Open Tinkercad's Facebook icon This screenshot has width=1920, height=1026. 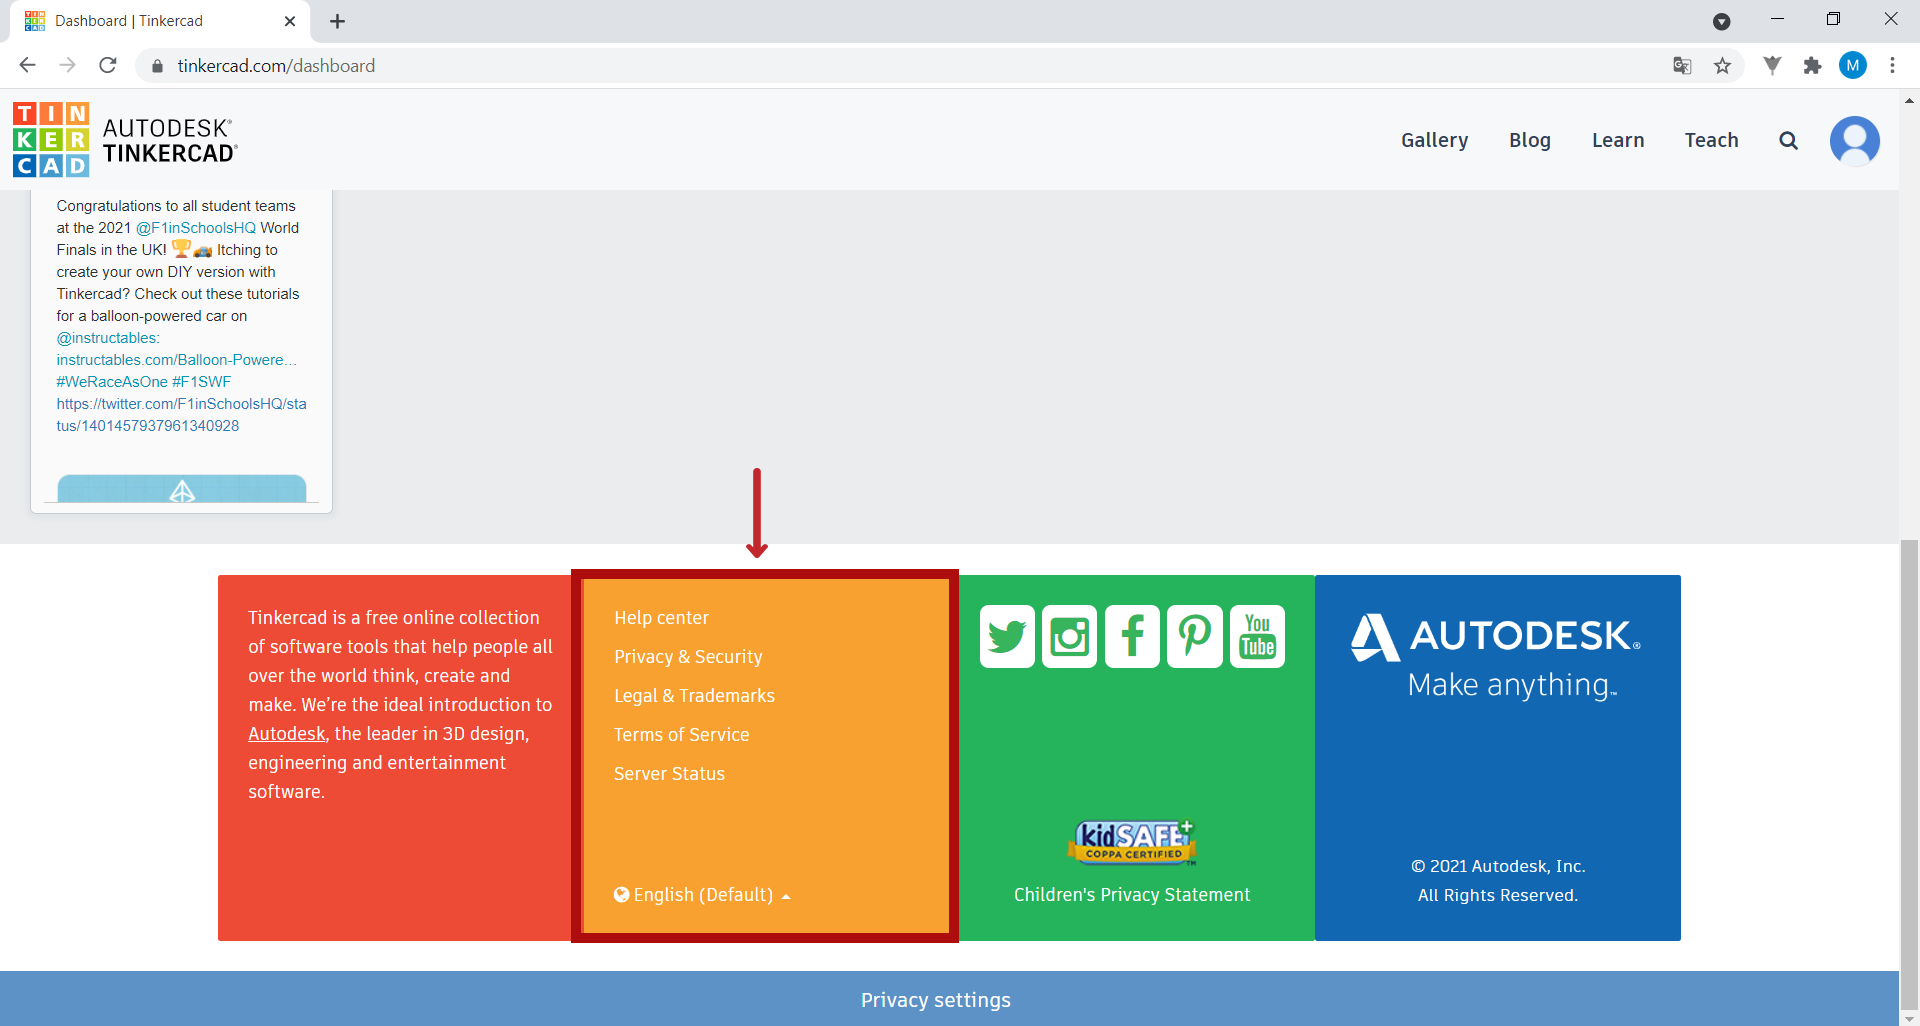[1132, 636]
